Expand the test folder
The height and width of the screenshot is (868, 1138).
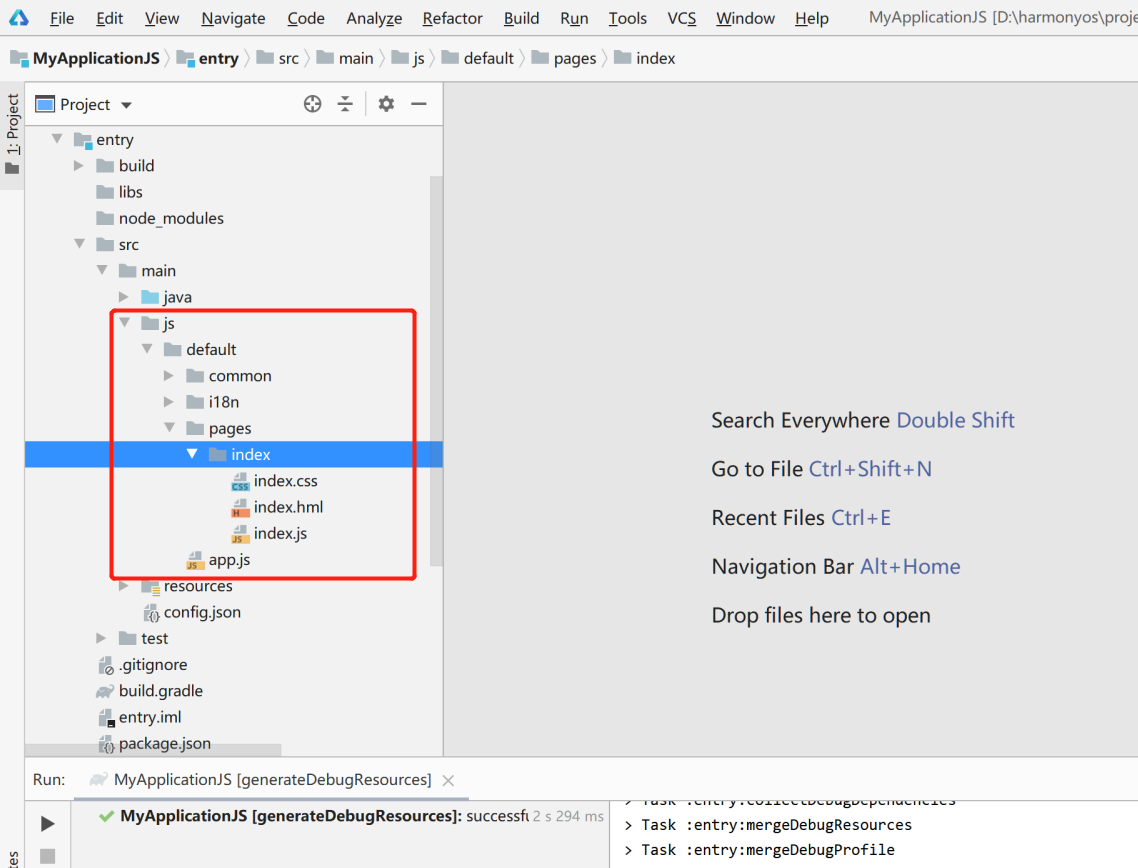(101, 638)
